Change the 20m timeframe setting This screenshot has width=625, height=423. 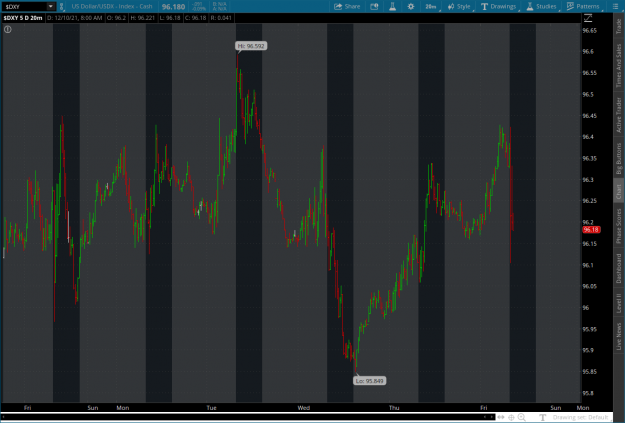tap(431, 6)
